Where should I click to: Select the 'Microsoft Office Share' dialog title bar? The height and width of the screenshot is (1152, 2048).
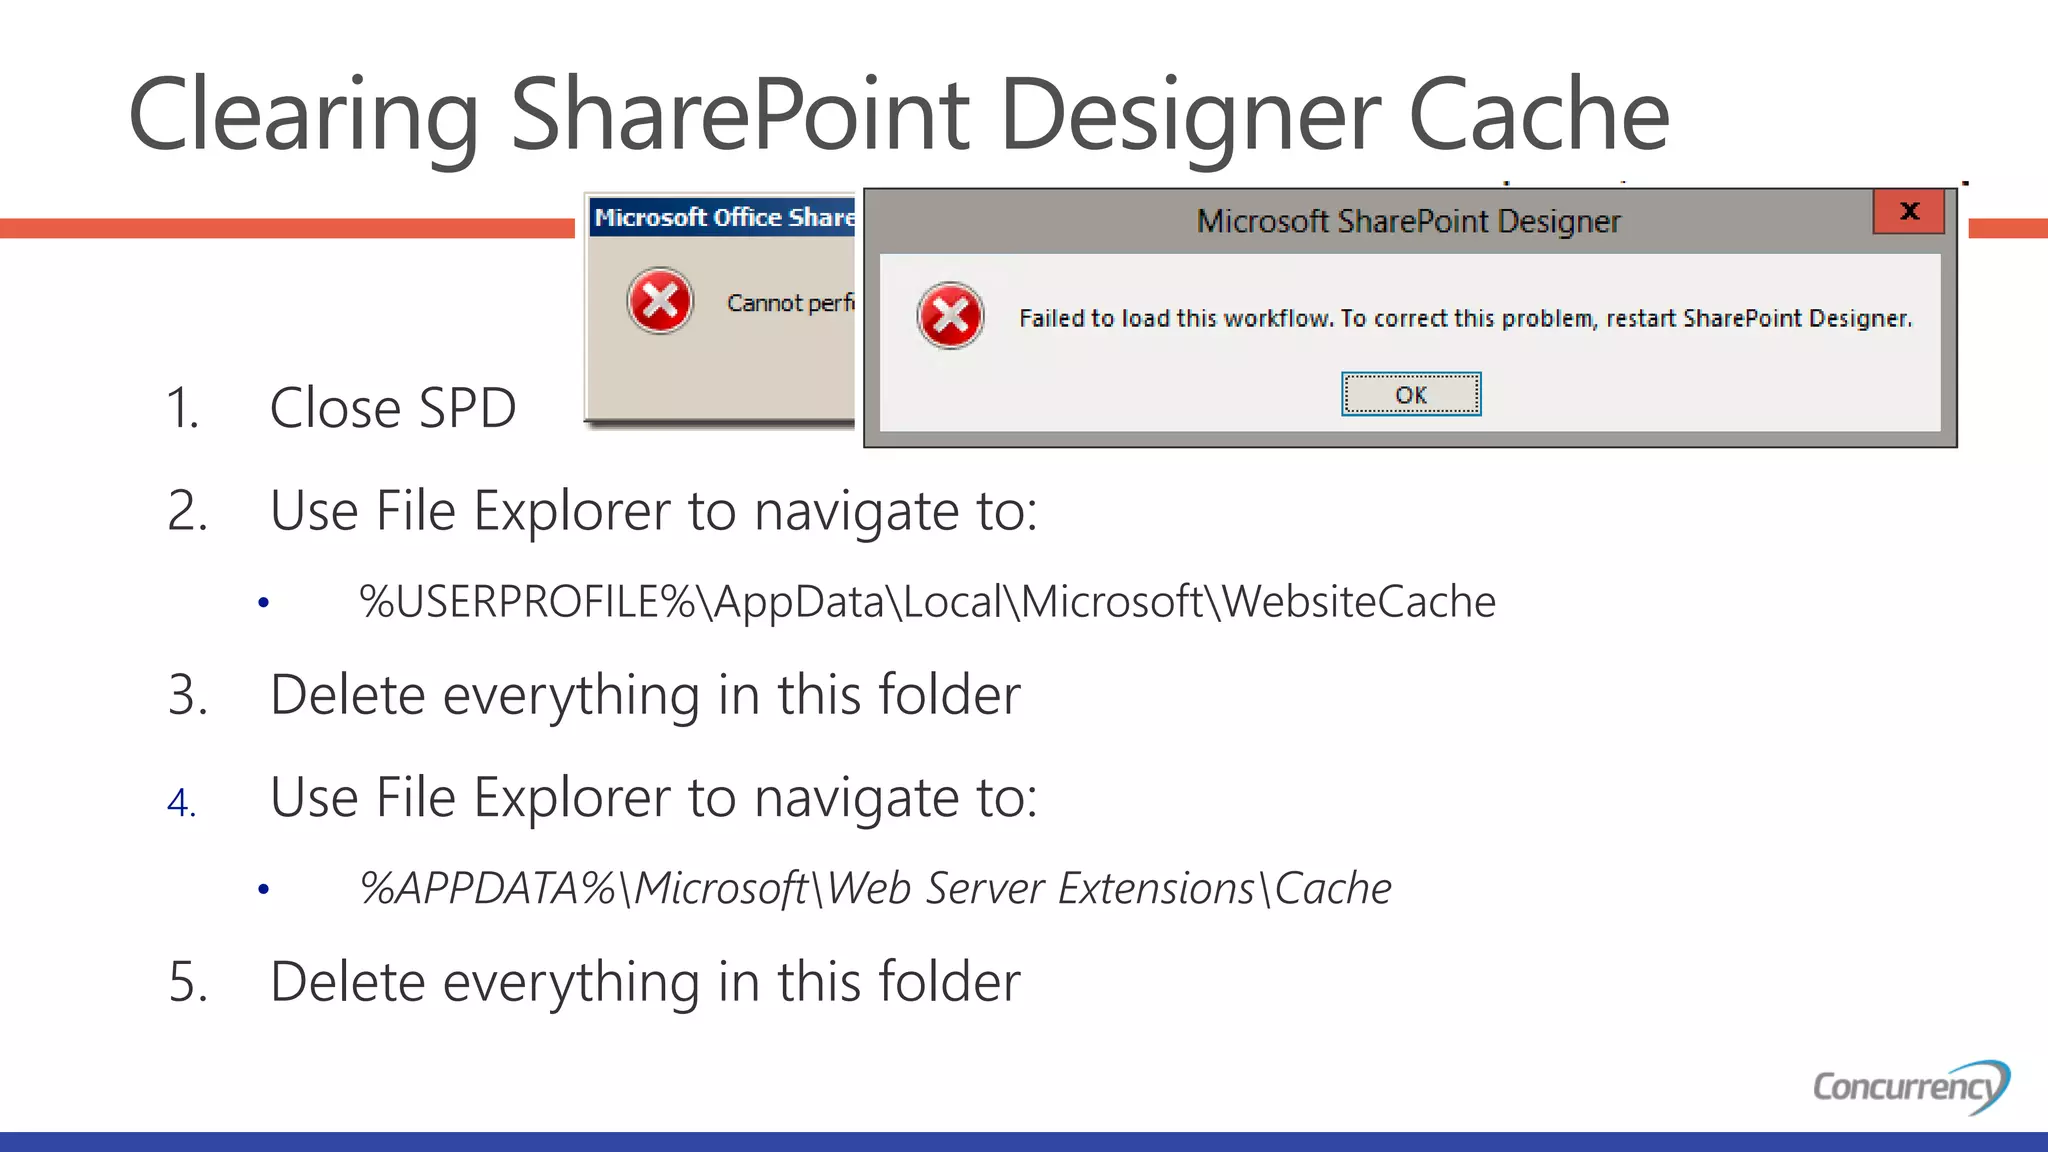click(723, 217)
